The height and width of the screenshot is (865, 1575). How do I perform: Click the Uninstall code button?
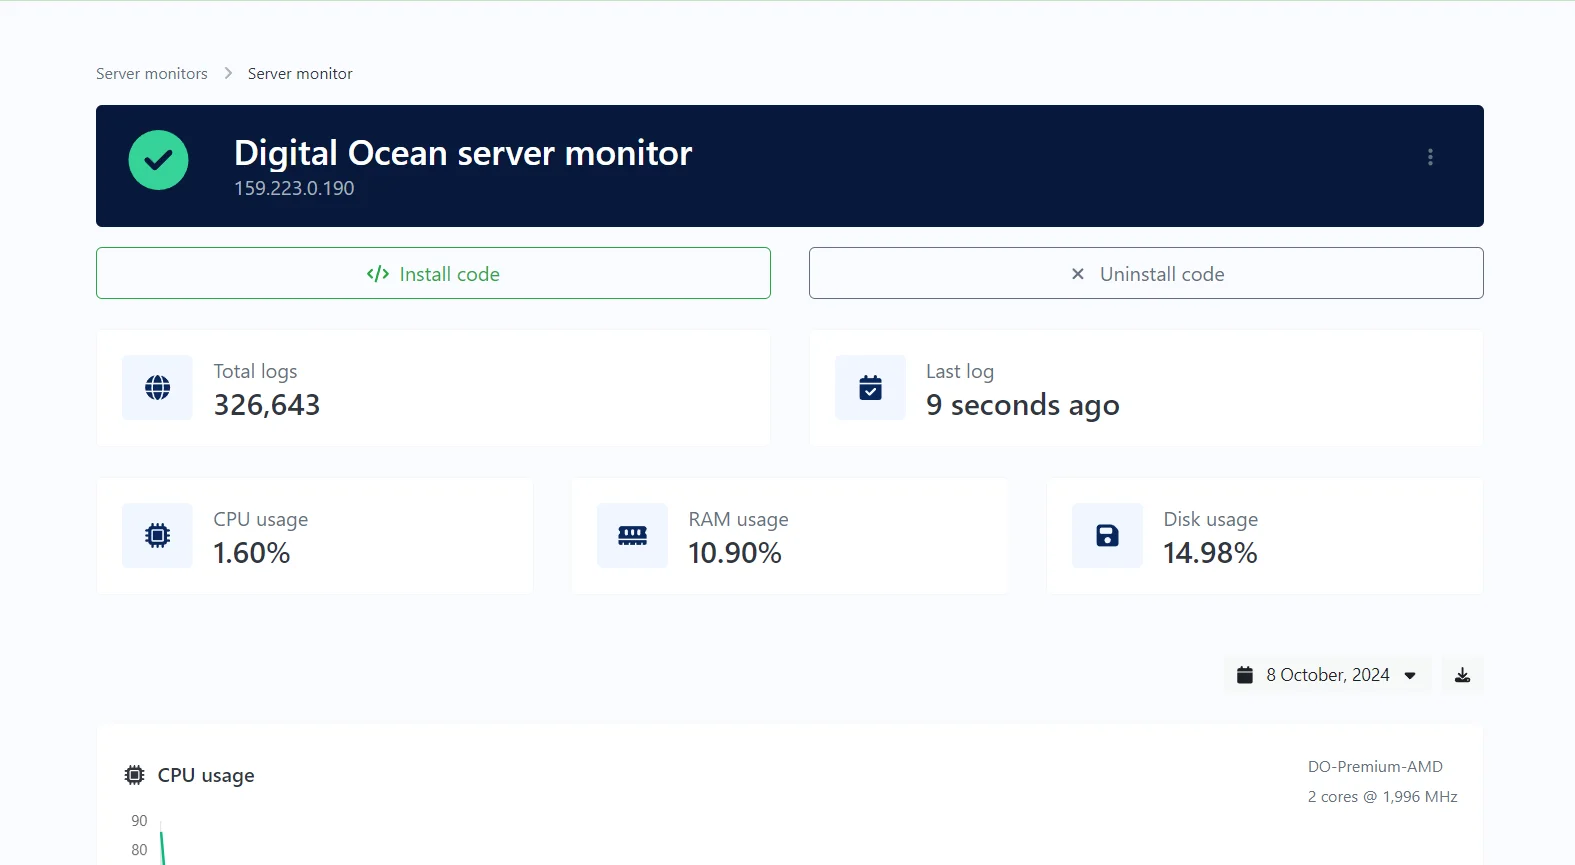[x=1146, y=273]
